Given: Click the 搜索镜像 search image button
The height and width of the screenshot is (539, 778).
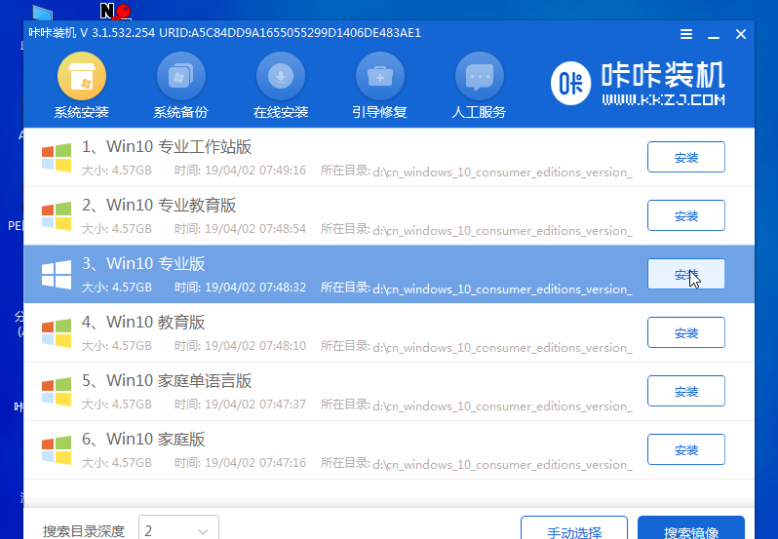Looking at the screenshot, I should pos(690,530).
